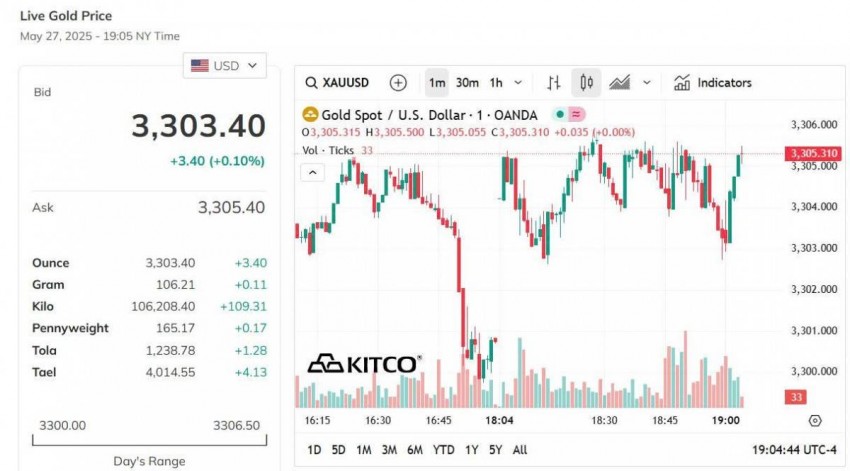Viewport: 850px width, 471px height.
Task: Toggle the market status indicator pill
Action: click(568, 115)
